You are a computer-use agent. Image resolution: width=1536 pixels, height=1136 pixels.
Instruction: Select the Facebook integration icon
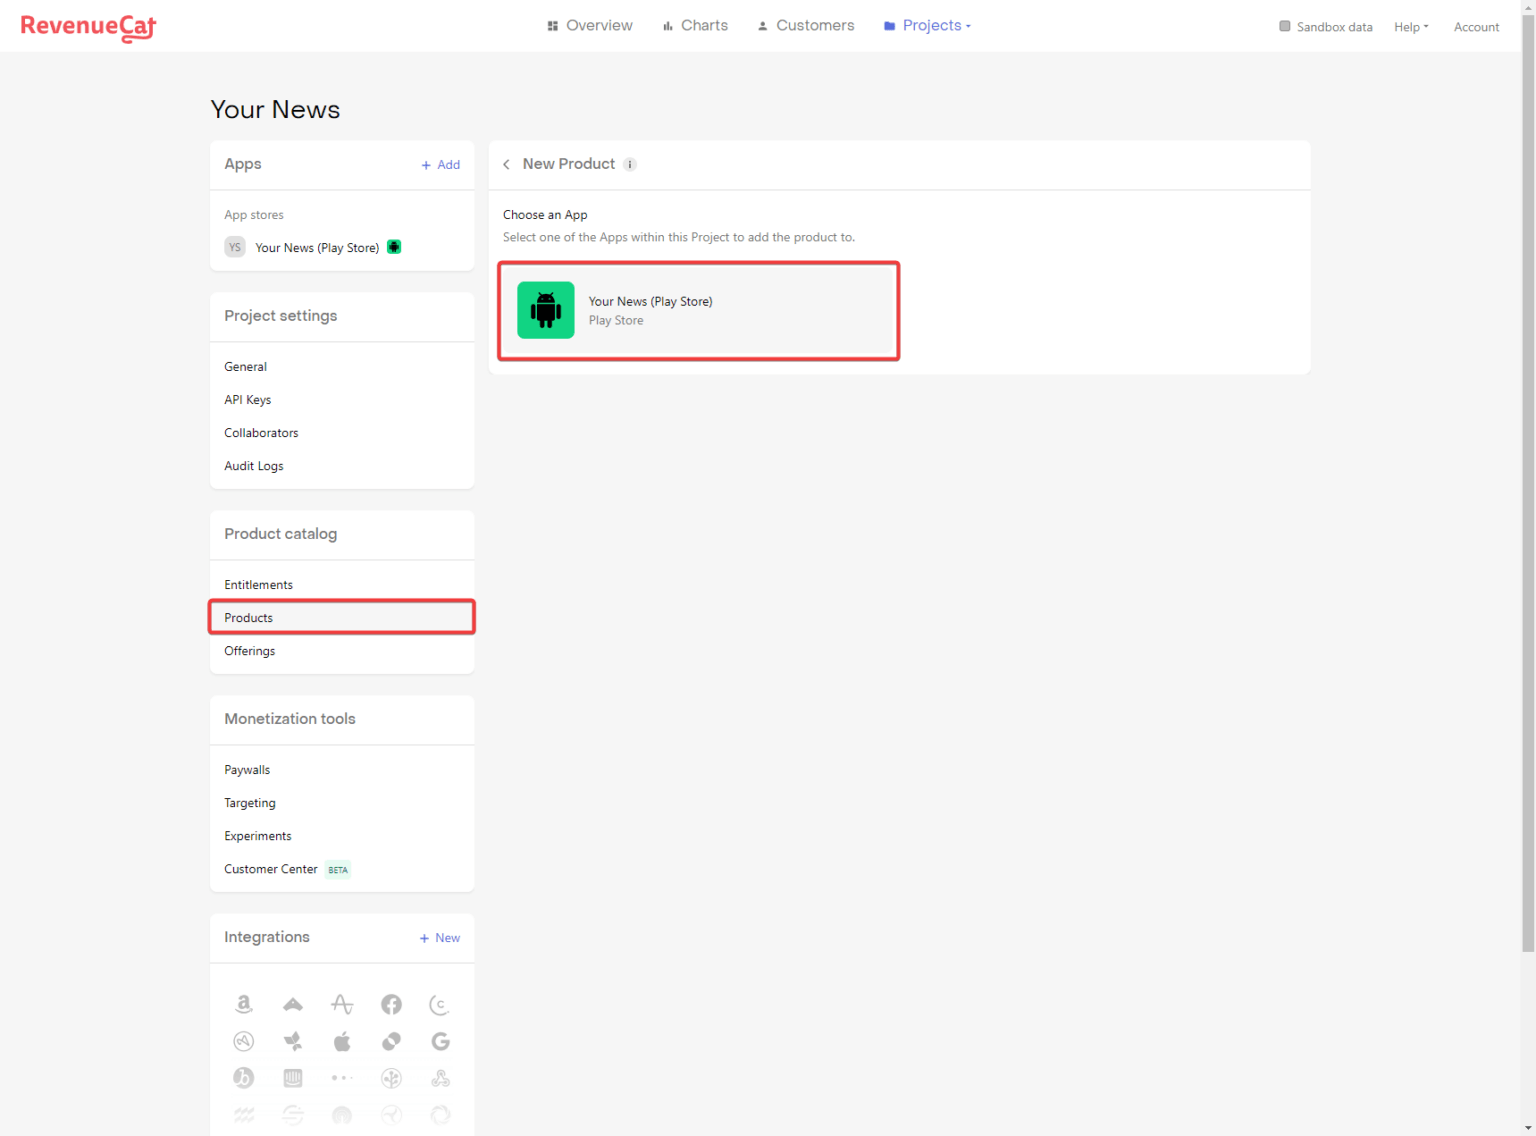tap(391, 1004)
